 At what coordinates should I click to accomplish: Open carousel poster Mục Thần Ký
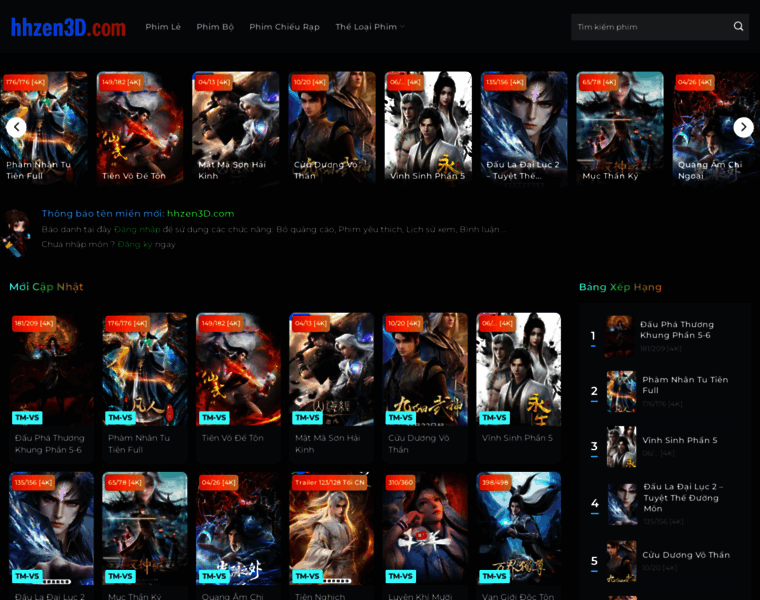pos(620,127)
